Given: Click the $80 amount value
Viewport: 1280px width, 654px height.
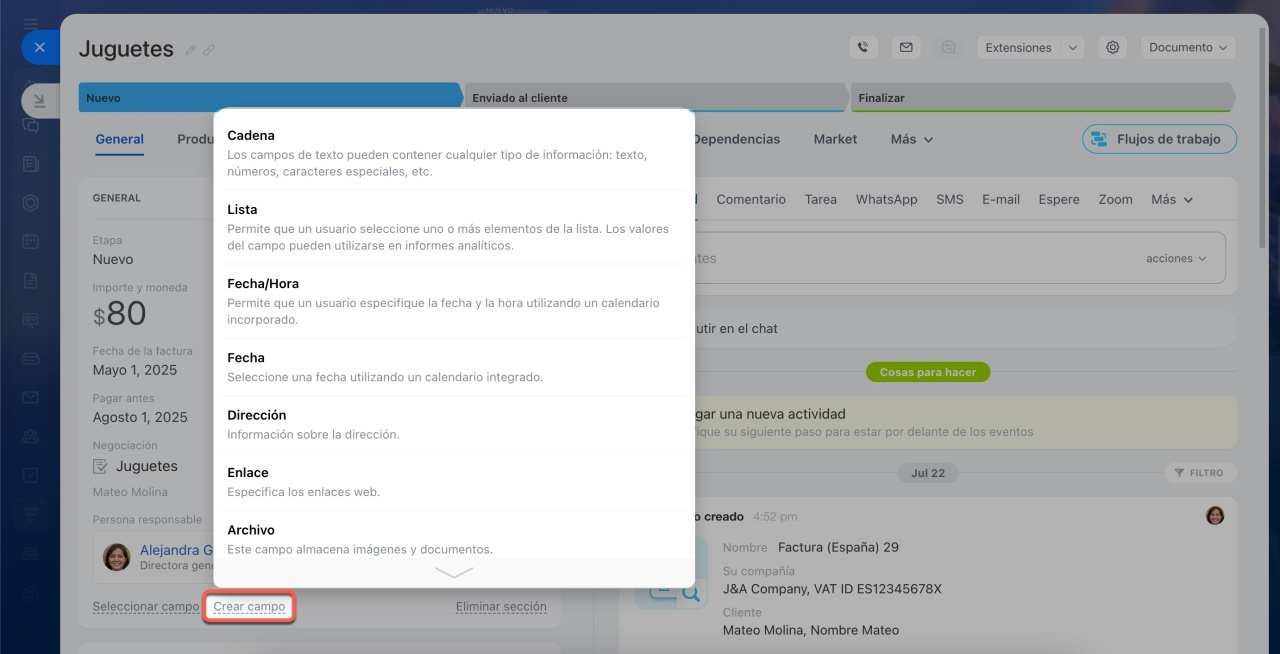Looking at the screenshot, I should (x=119, y=314).
